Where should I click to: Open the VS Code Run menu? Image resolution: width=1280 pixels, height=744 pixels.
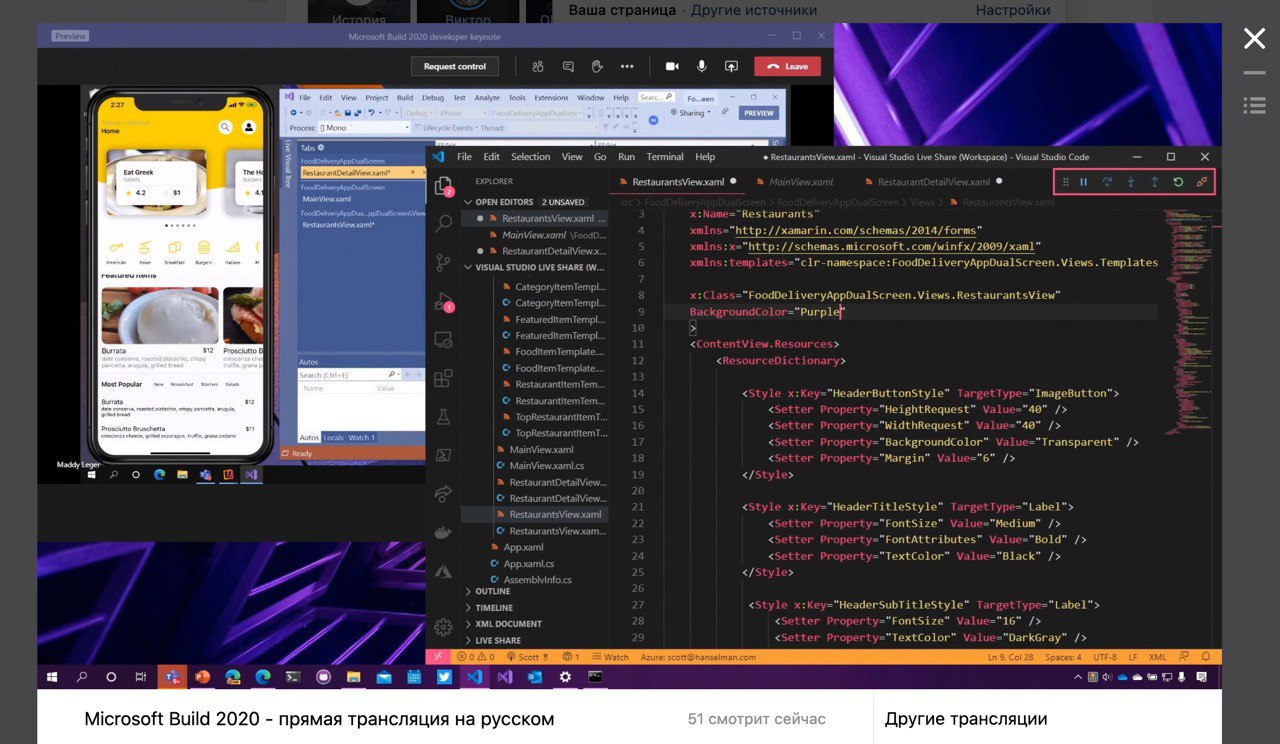(626, 157)
